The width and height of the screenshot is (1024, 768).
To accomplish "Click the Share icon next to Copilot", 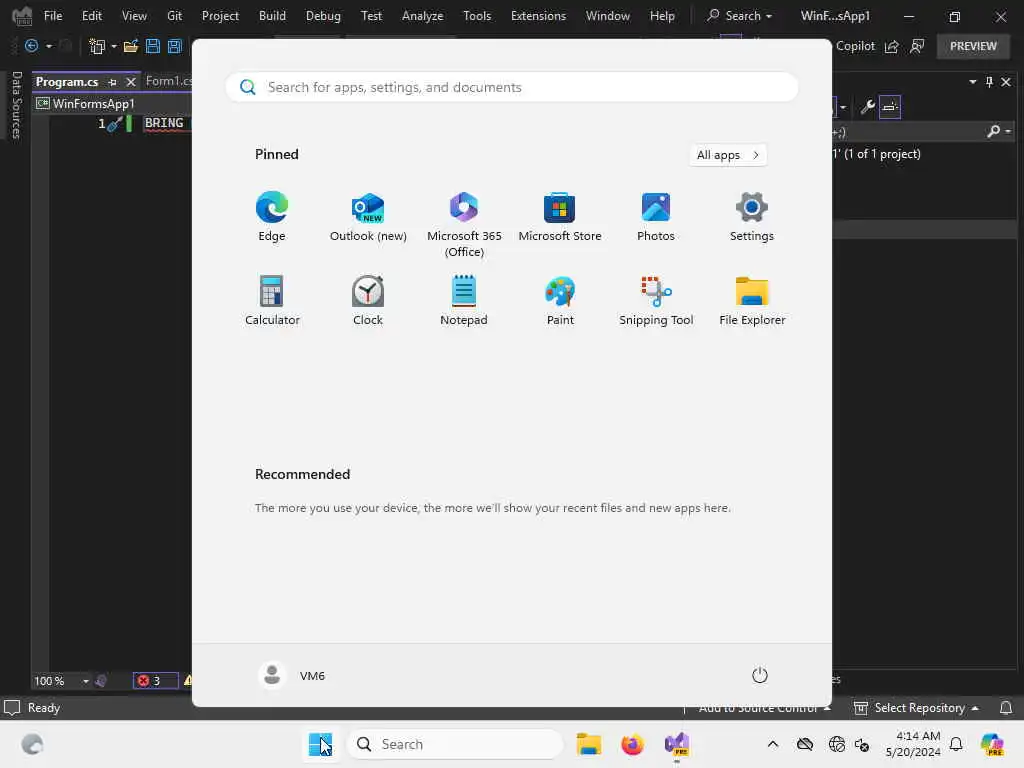I will pyautogui.click(x=891, y=46).
